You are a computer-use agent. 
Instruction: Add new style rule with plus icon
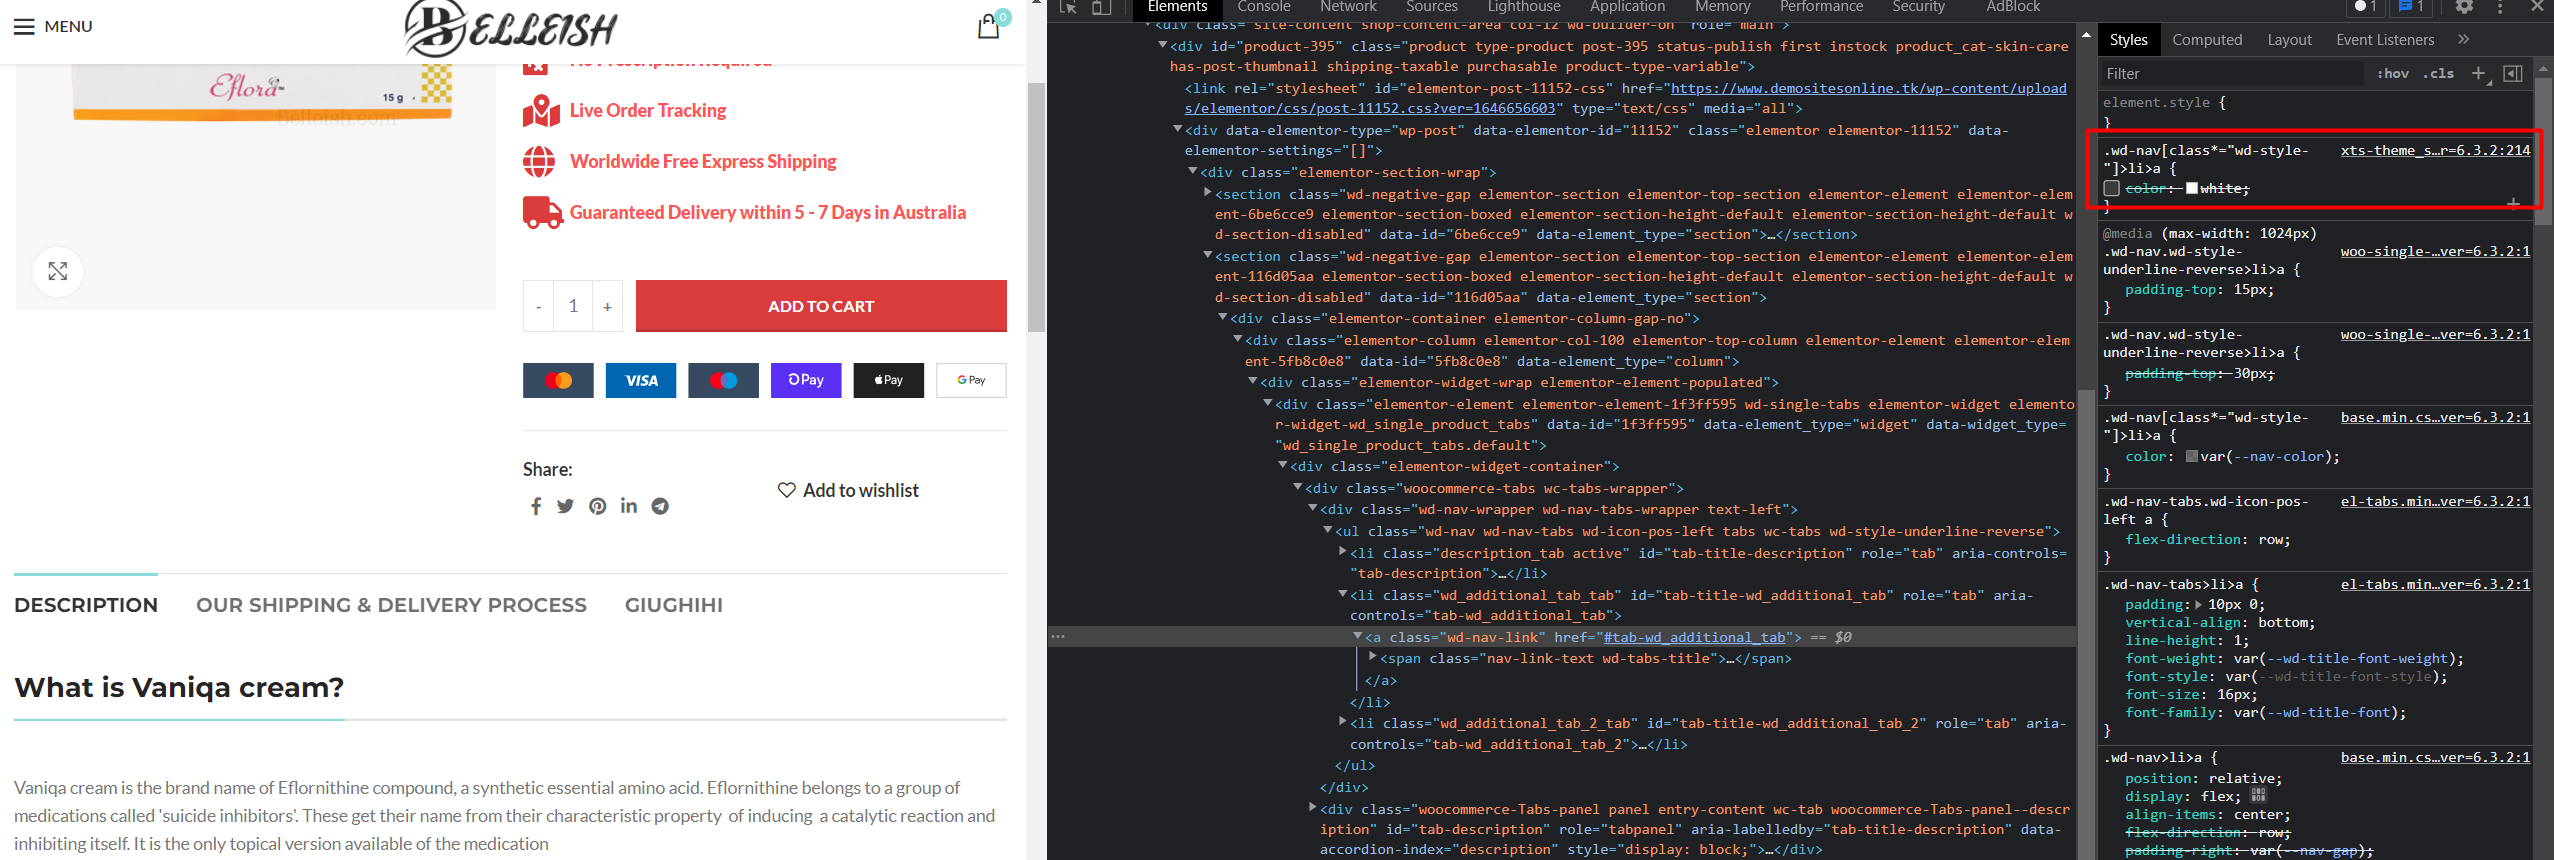[2478, 73]
